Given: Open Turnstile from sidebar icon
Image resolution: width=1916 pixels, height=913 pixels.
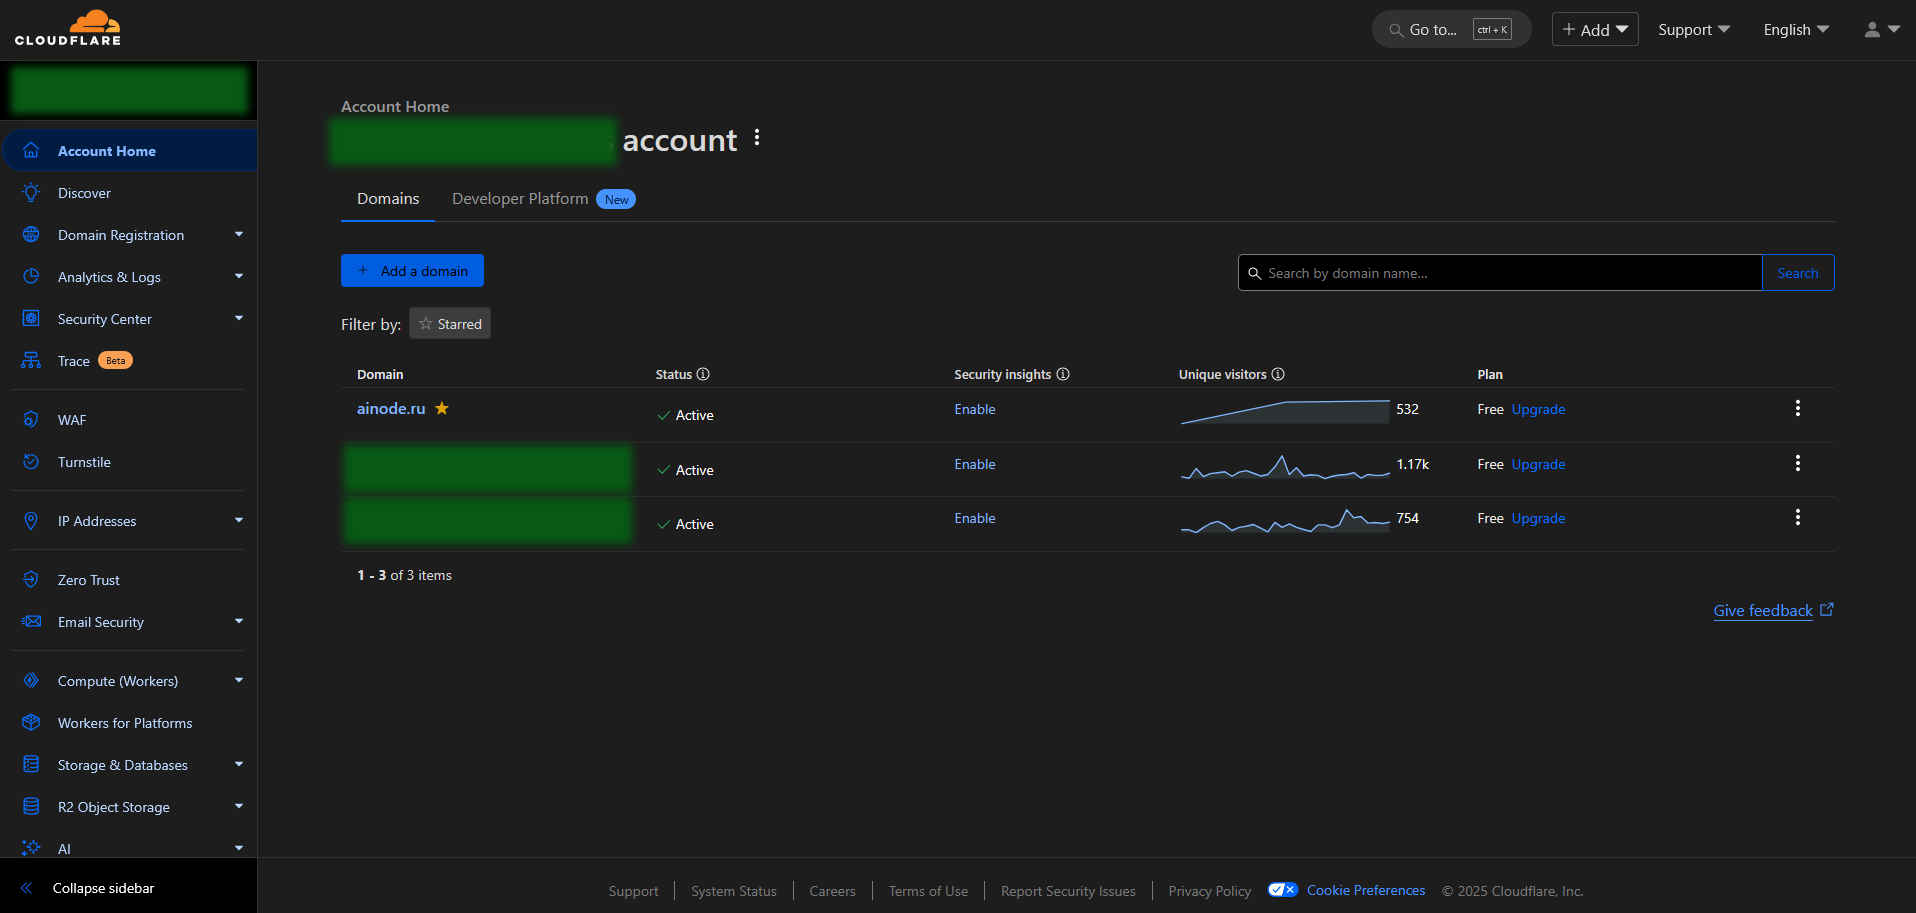Looking at the screenshot, I should click(x=31, y=461).
